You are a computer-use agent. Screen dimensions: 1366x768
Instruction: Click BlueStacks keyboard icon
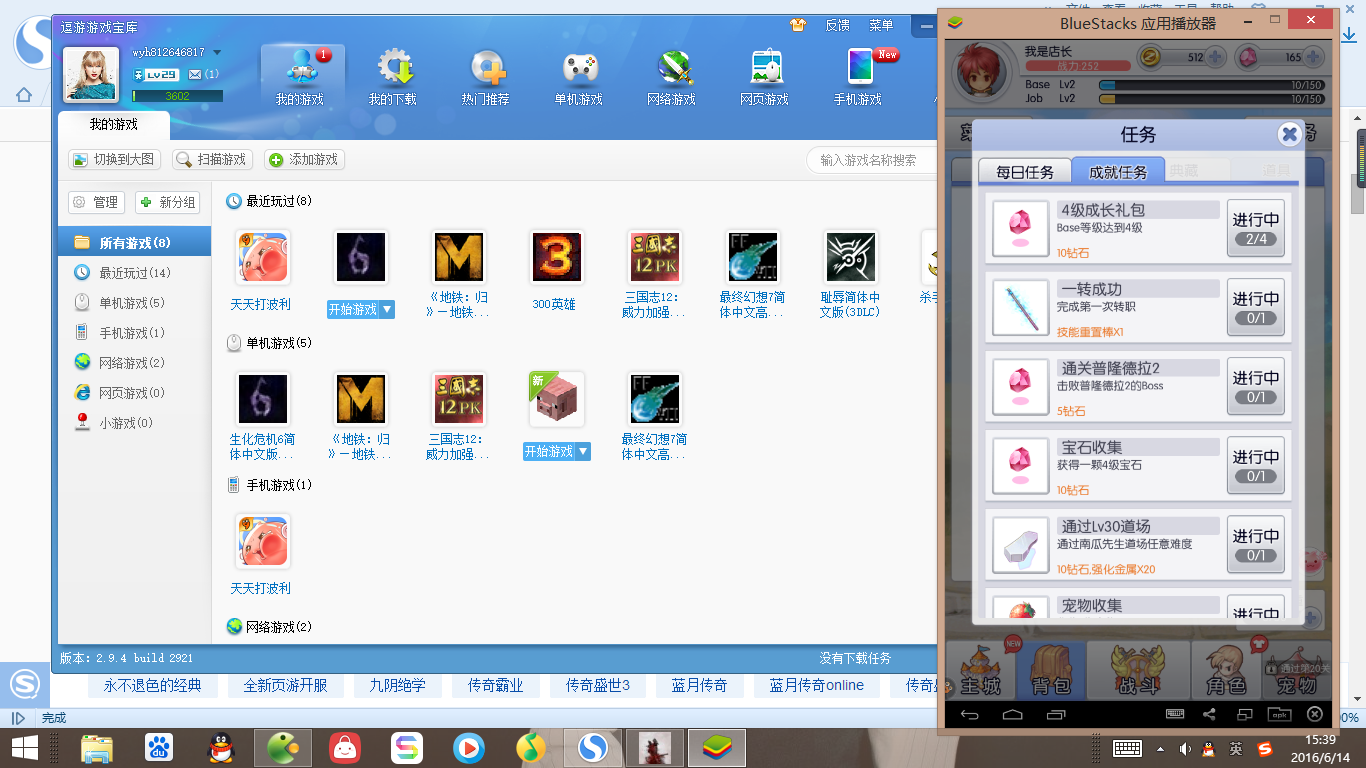pos(1176,714)
